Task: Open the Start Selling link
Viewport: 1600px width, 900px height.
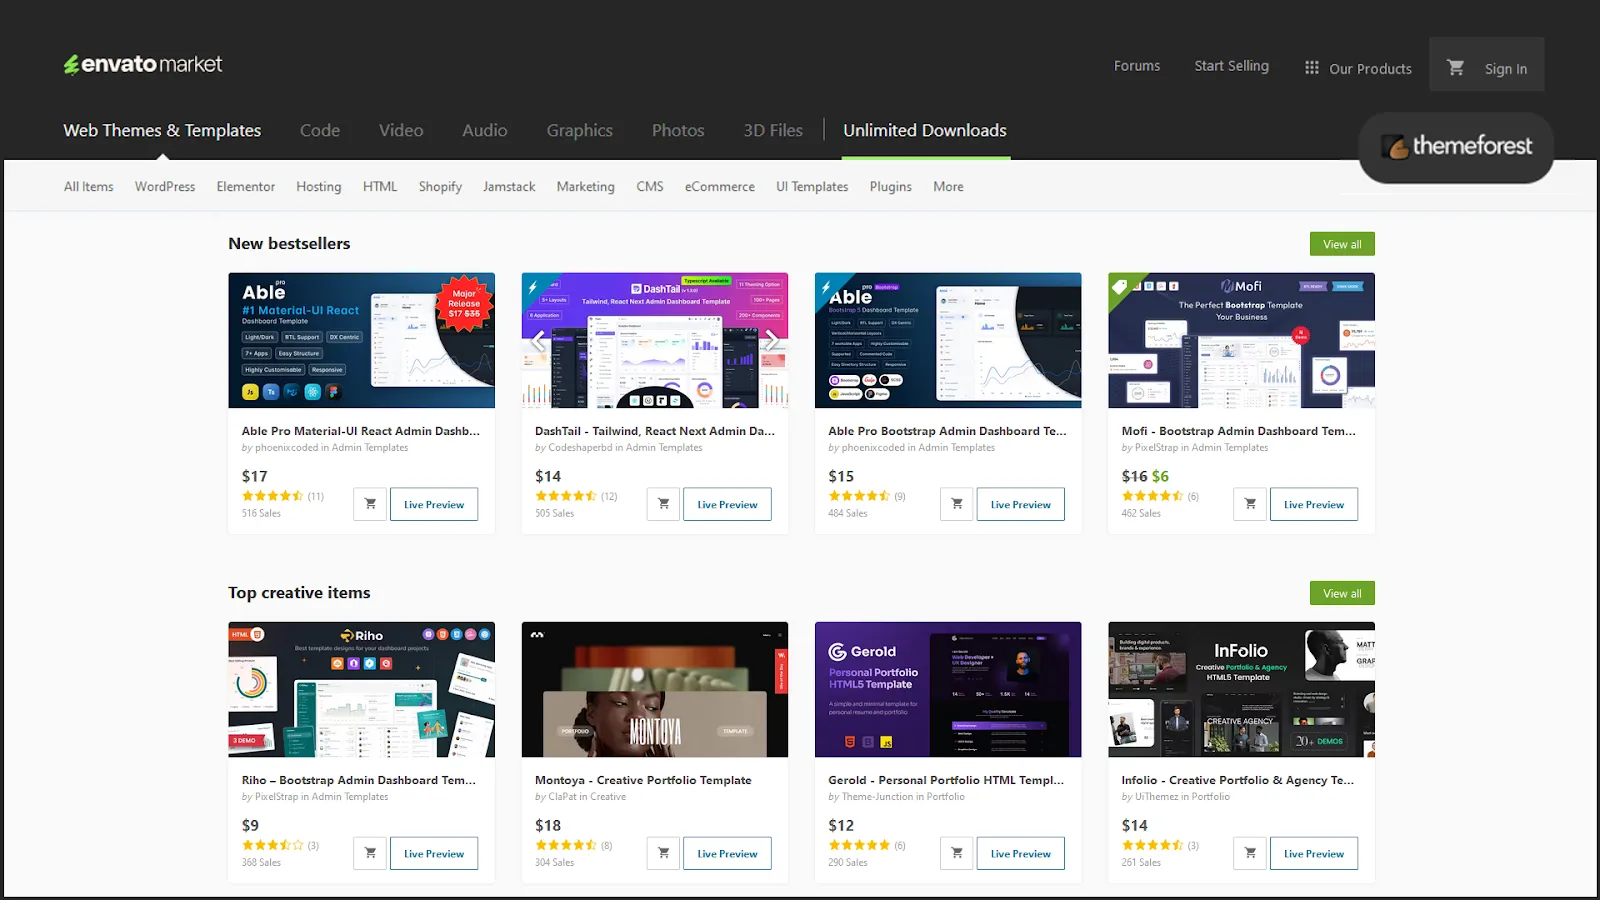Action: 1231,66
